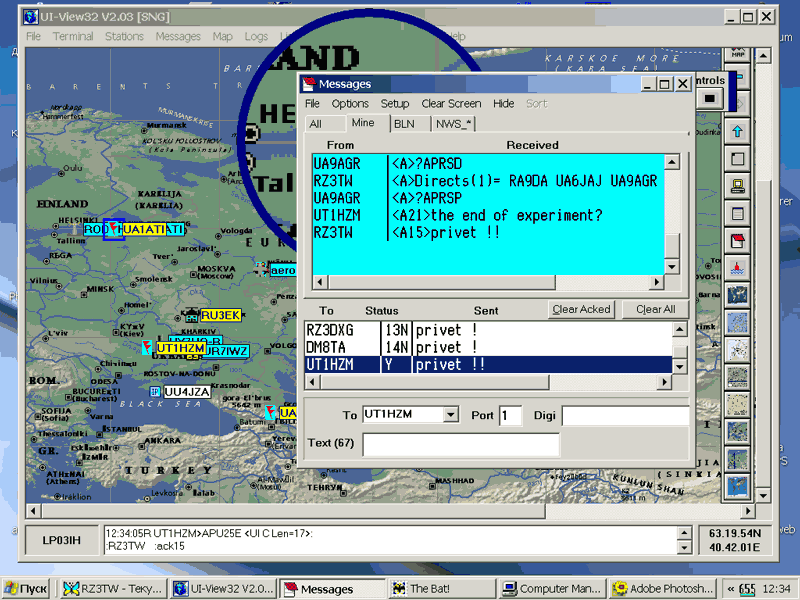This screenshot has width=800, height=600.
Task: Focus the Digi input field
Action: (626, 415)
